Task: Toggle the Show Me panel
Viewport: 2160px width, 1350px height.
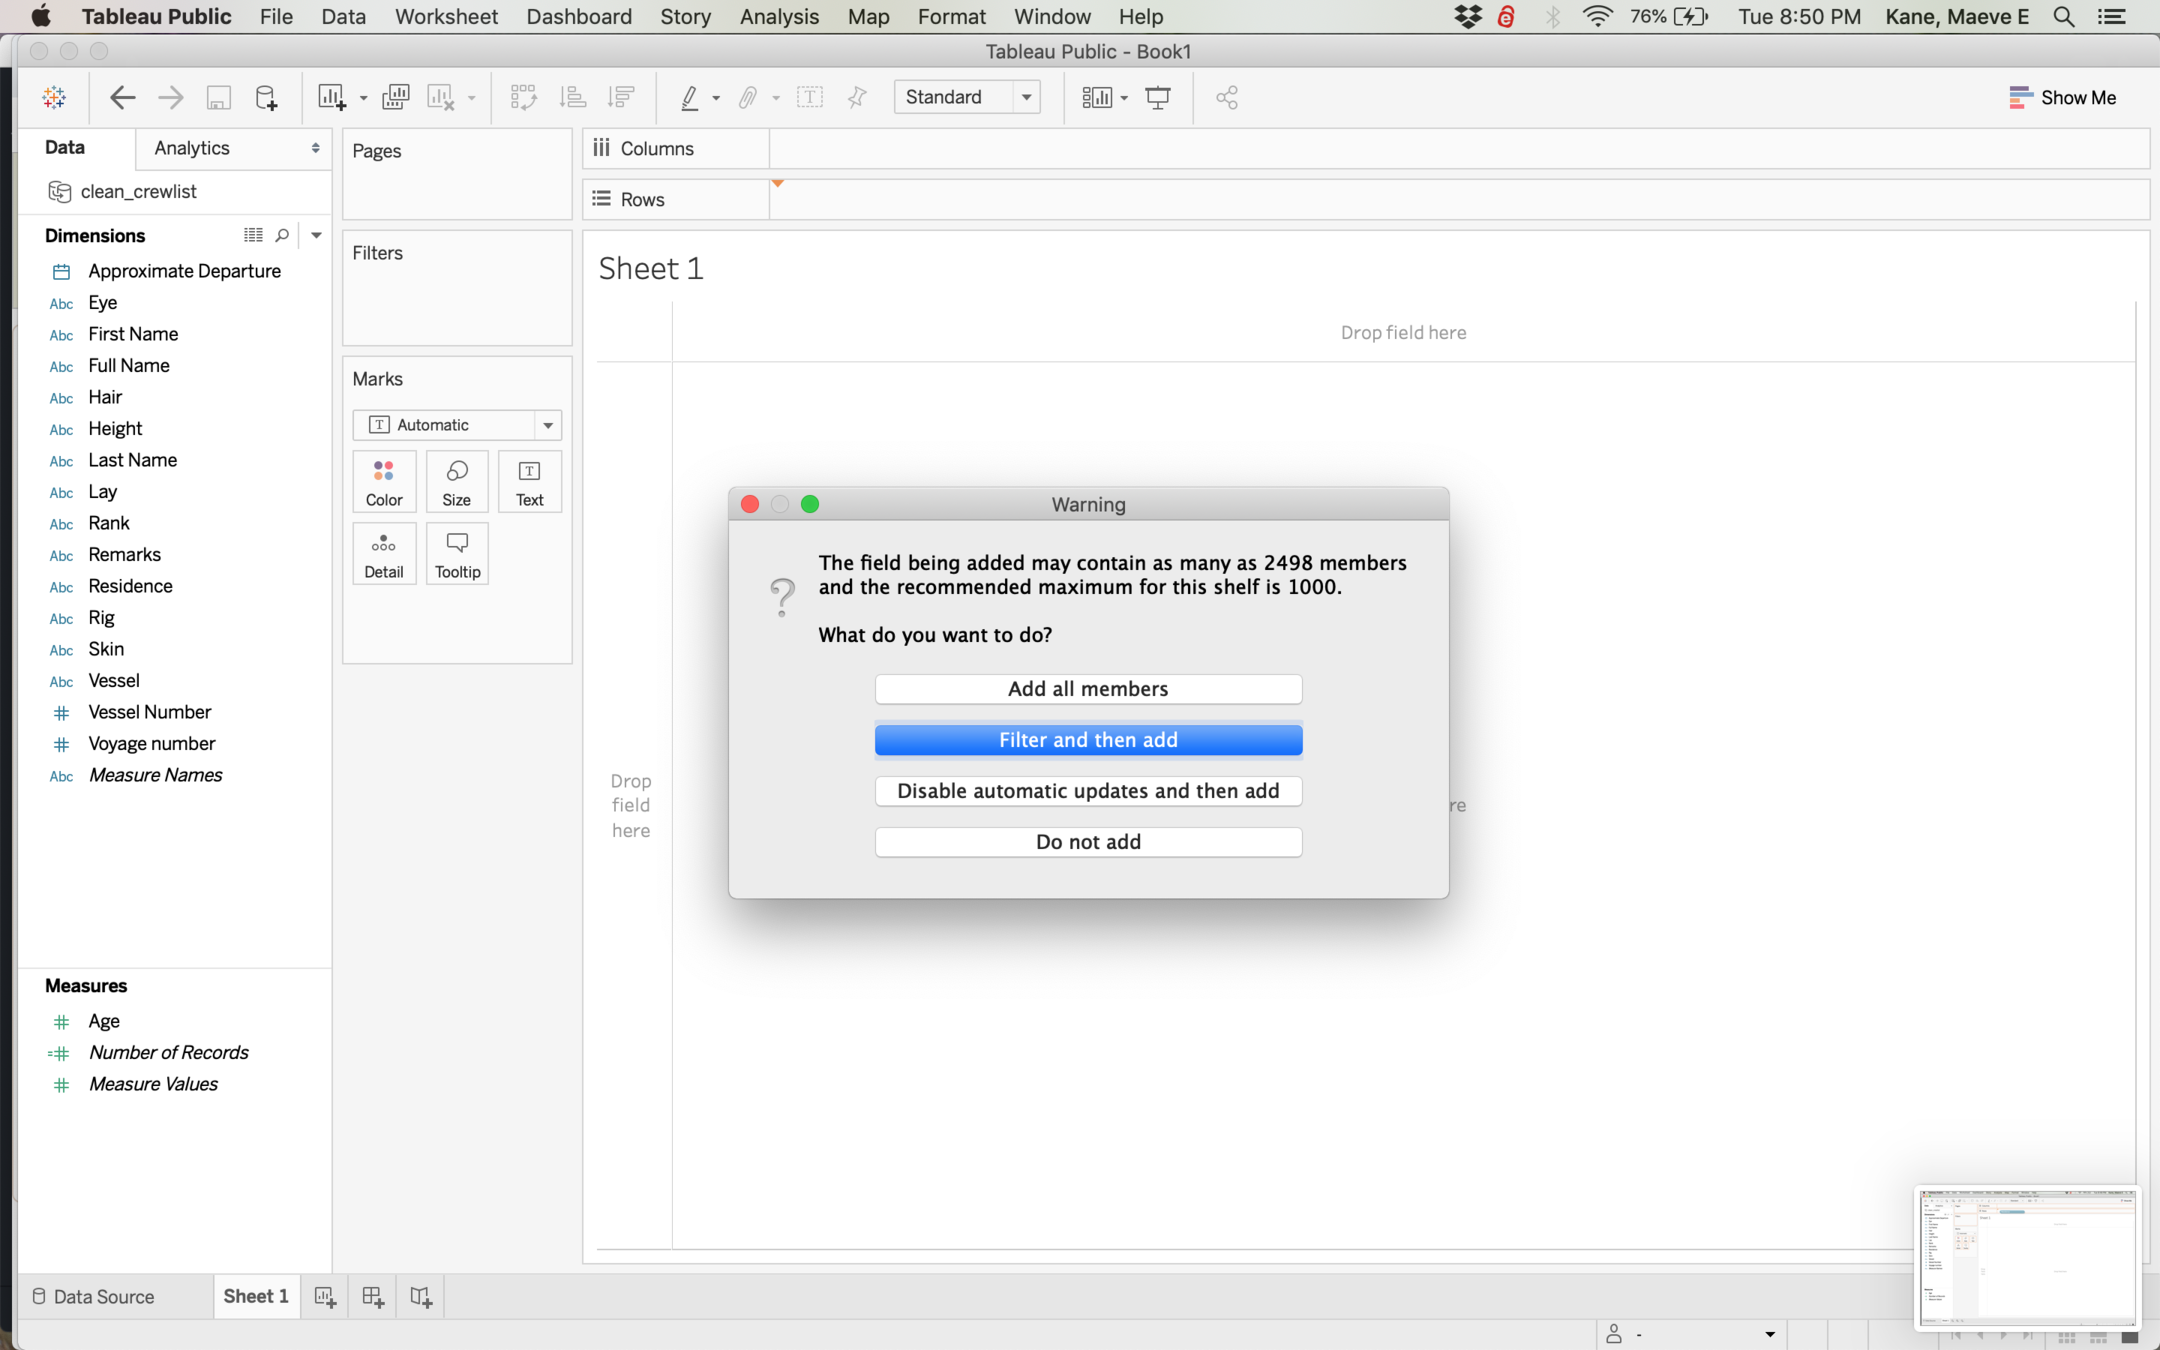Action: (x=2062, y=97)
